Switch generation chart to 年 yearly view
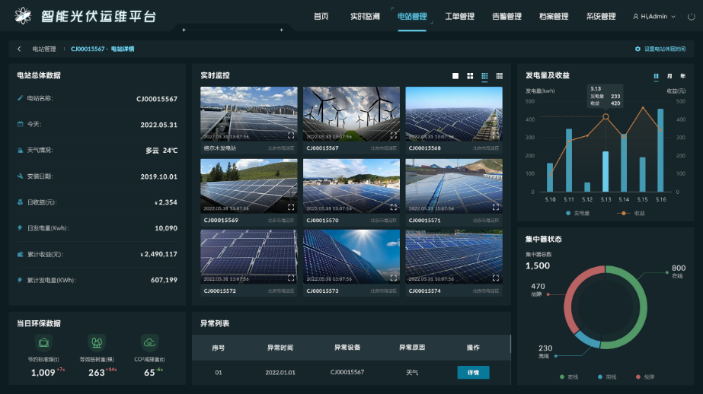Image resolution: width=703 pixels, height=394 pixels. point(683,76)
